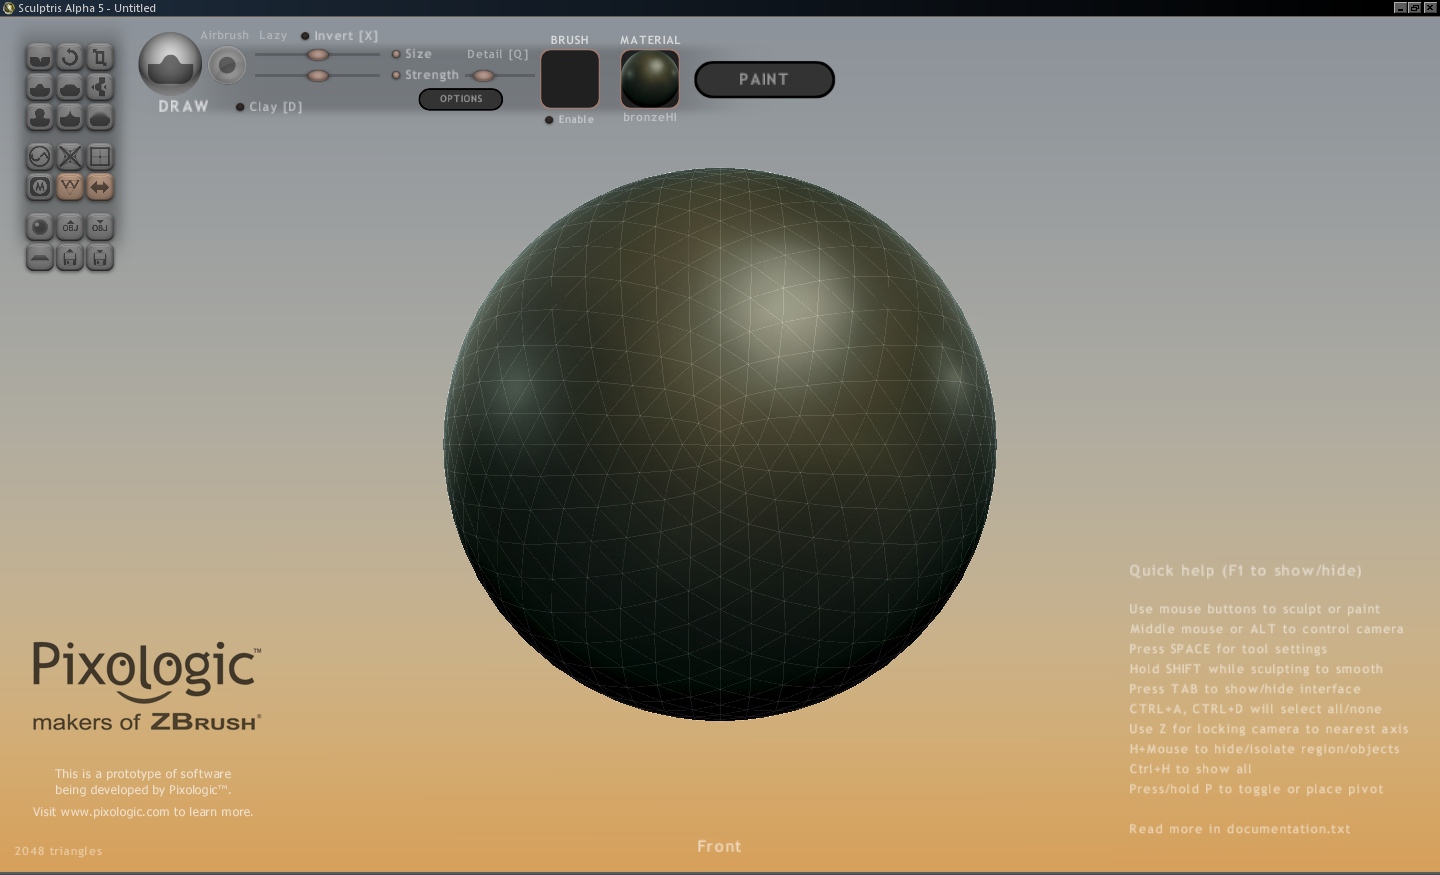Click the New Sphere icon
Image resolution: width=1440 pixels, height=875 pixels.
[x=39, y=227]
